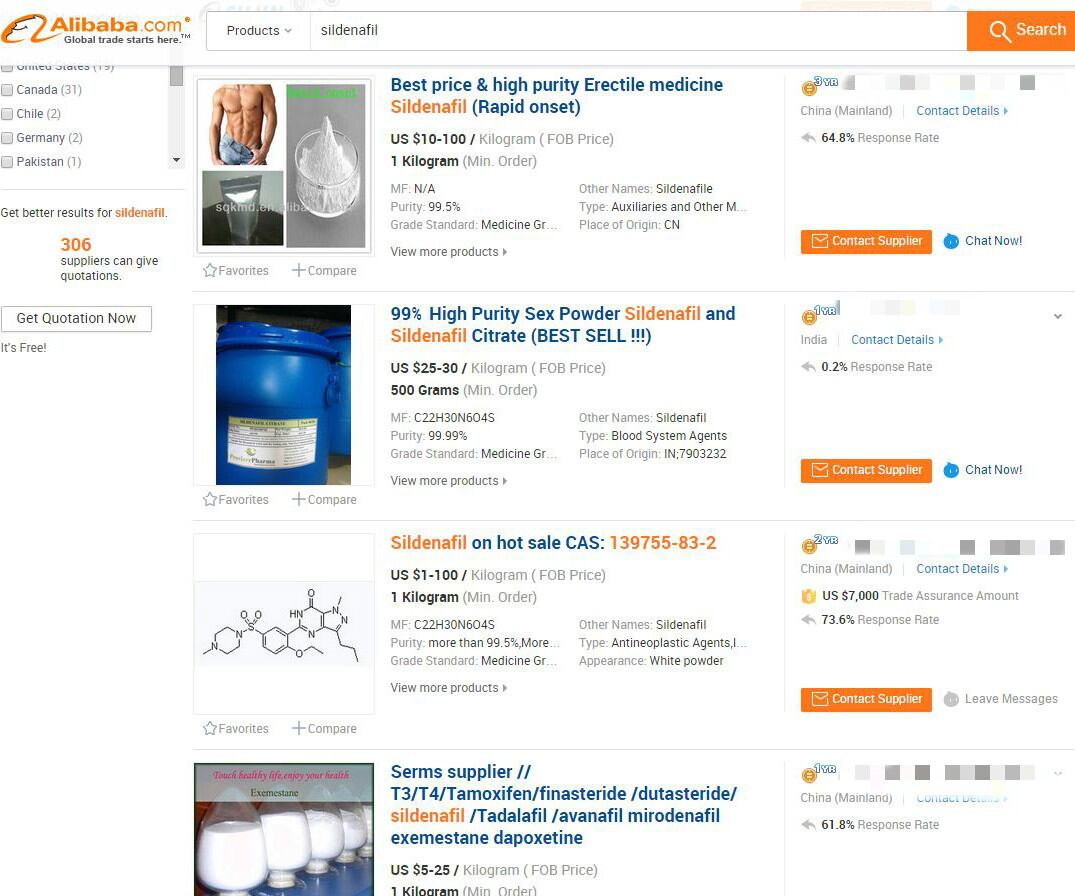Expand View more products for first listing
This screenshot has width=1075, height=896.
point(449,252)
